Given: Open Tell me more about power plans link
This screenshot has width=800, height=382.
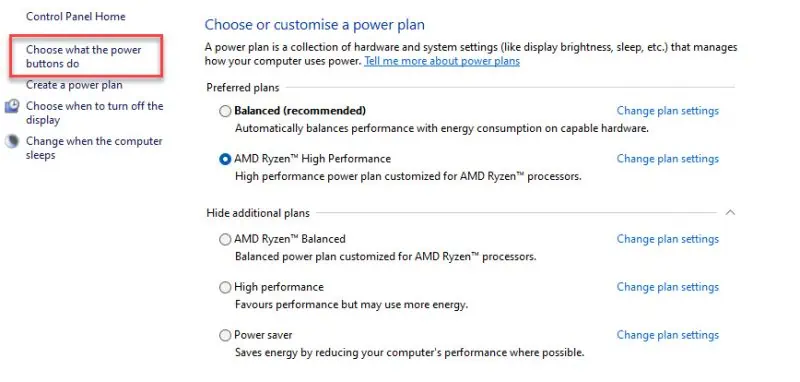Looking at the screenshot, I should 442,62.
